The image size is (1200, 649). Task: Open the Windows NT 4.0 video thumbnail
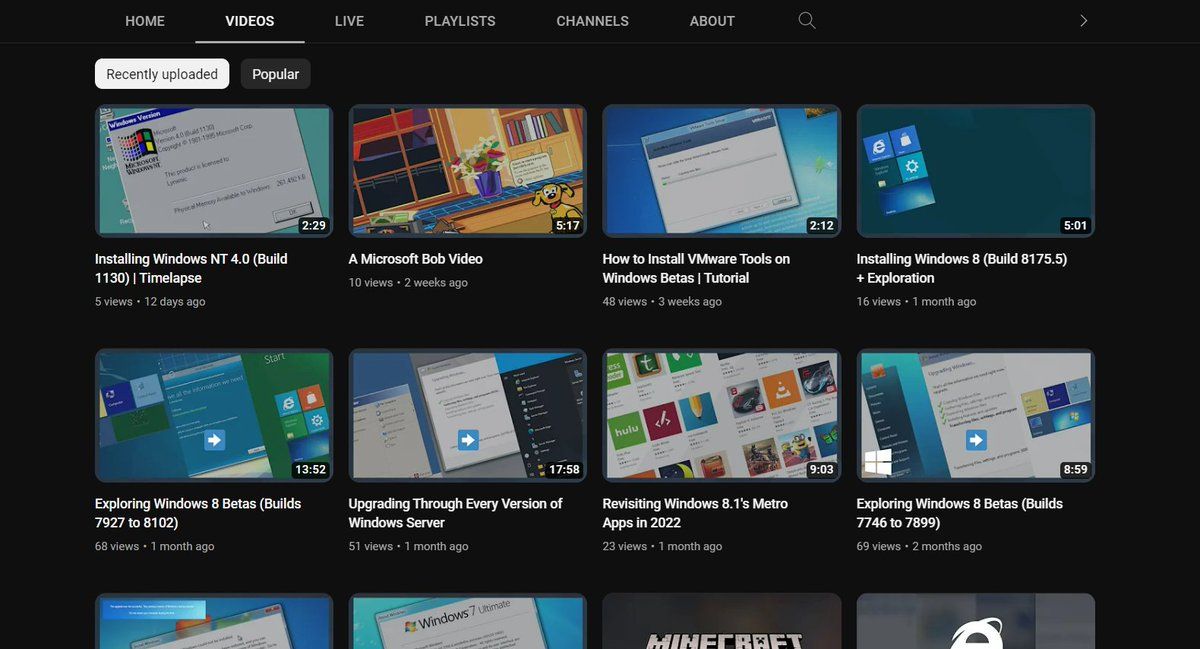pos(213,170)
